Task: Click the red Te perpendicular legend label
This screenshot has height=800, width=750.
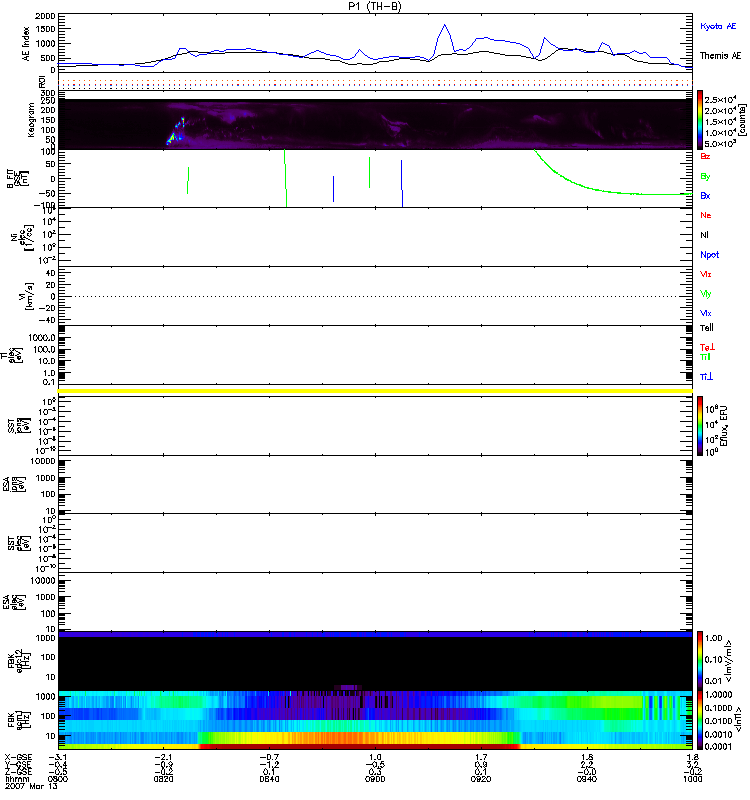Action: [x=707, y=347]
